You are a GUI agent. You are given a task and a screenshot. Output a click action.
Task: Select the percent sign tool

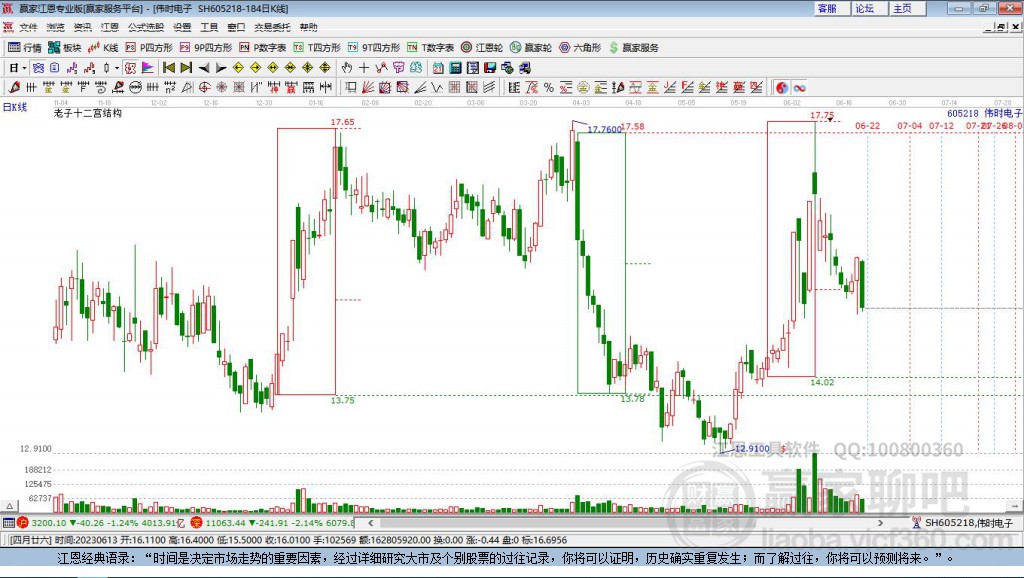(x=549, y=88)
